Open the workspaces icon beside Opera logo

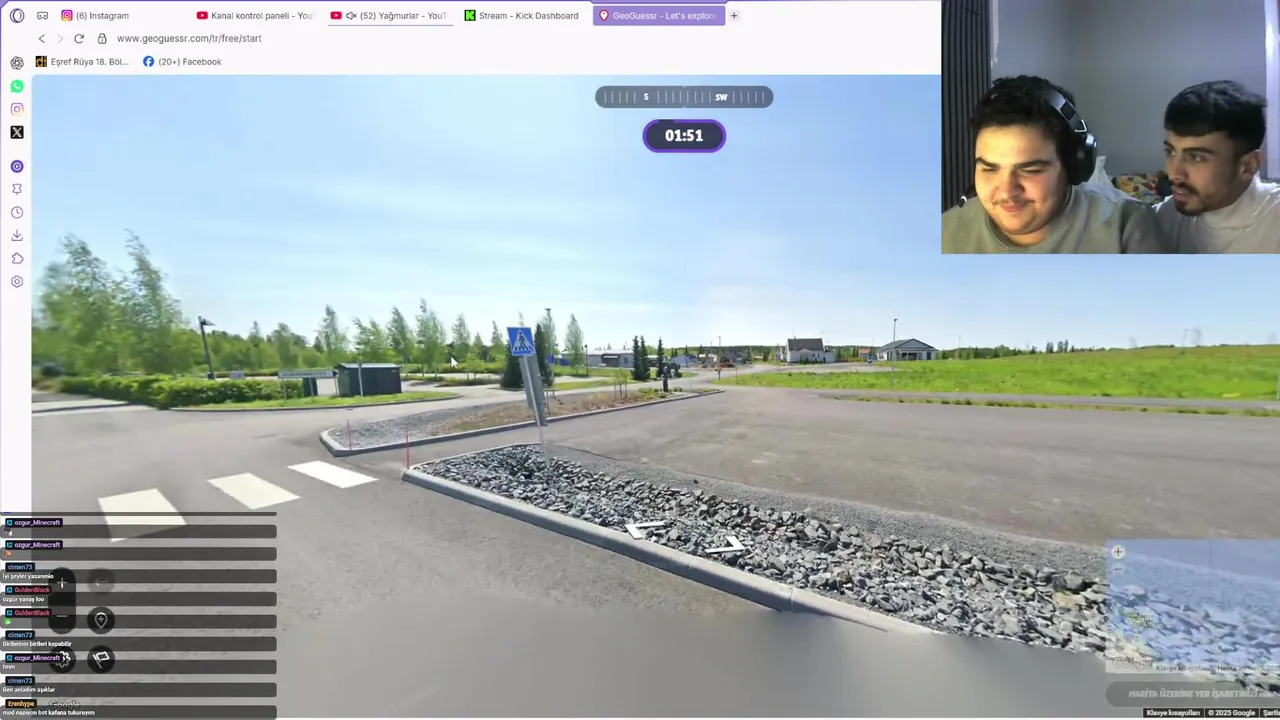pos(42,16)
